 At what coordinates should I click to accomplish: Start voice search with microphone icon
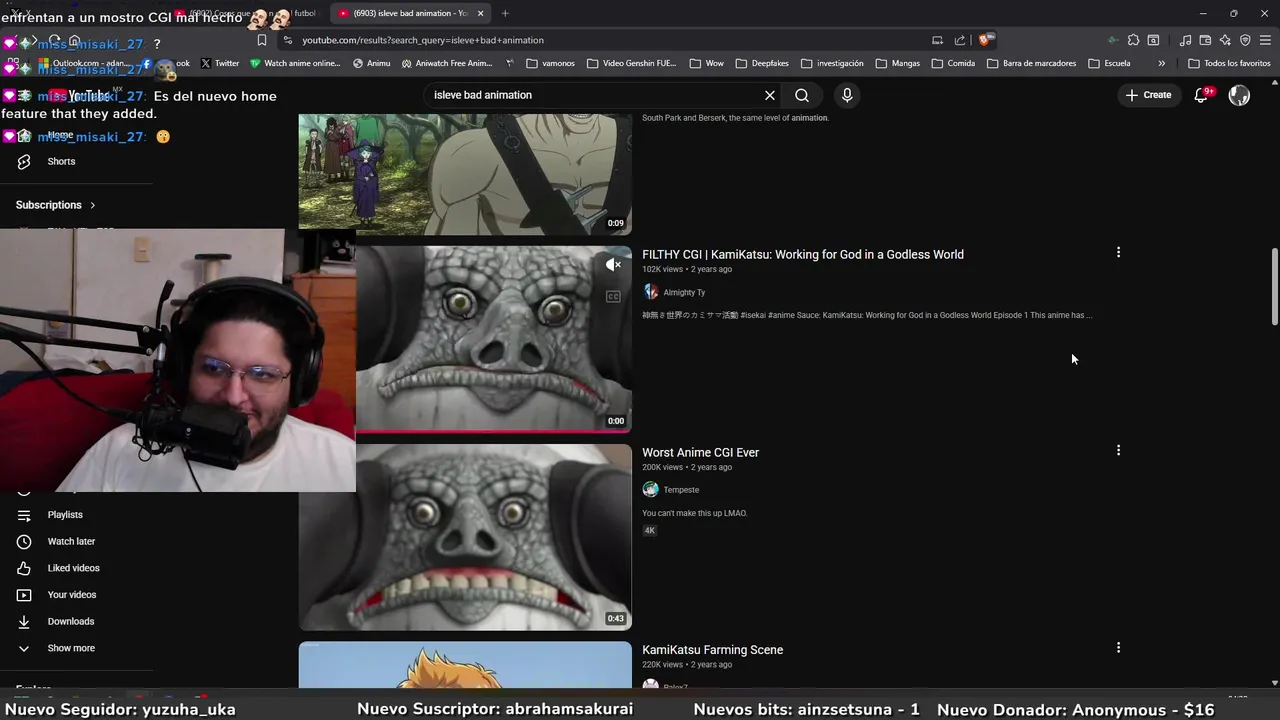click(x=847, y=95)
